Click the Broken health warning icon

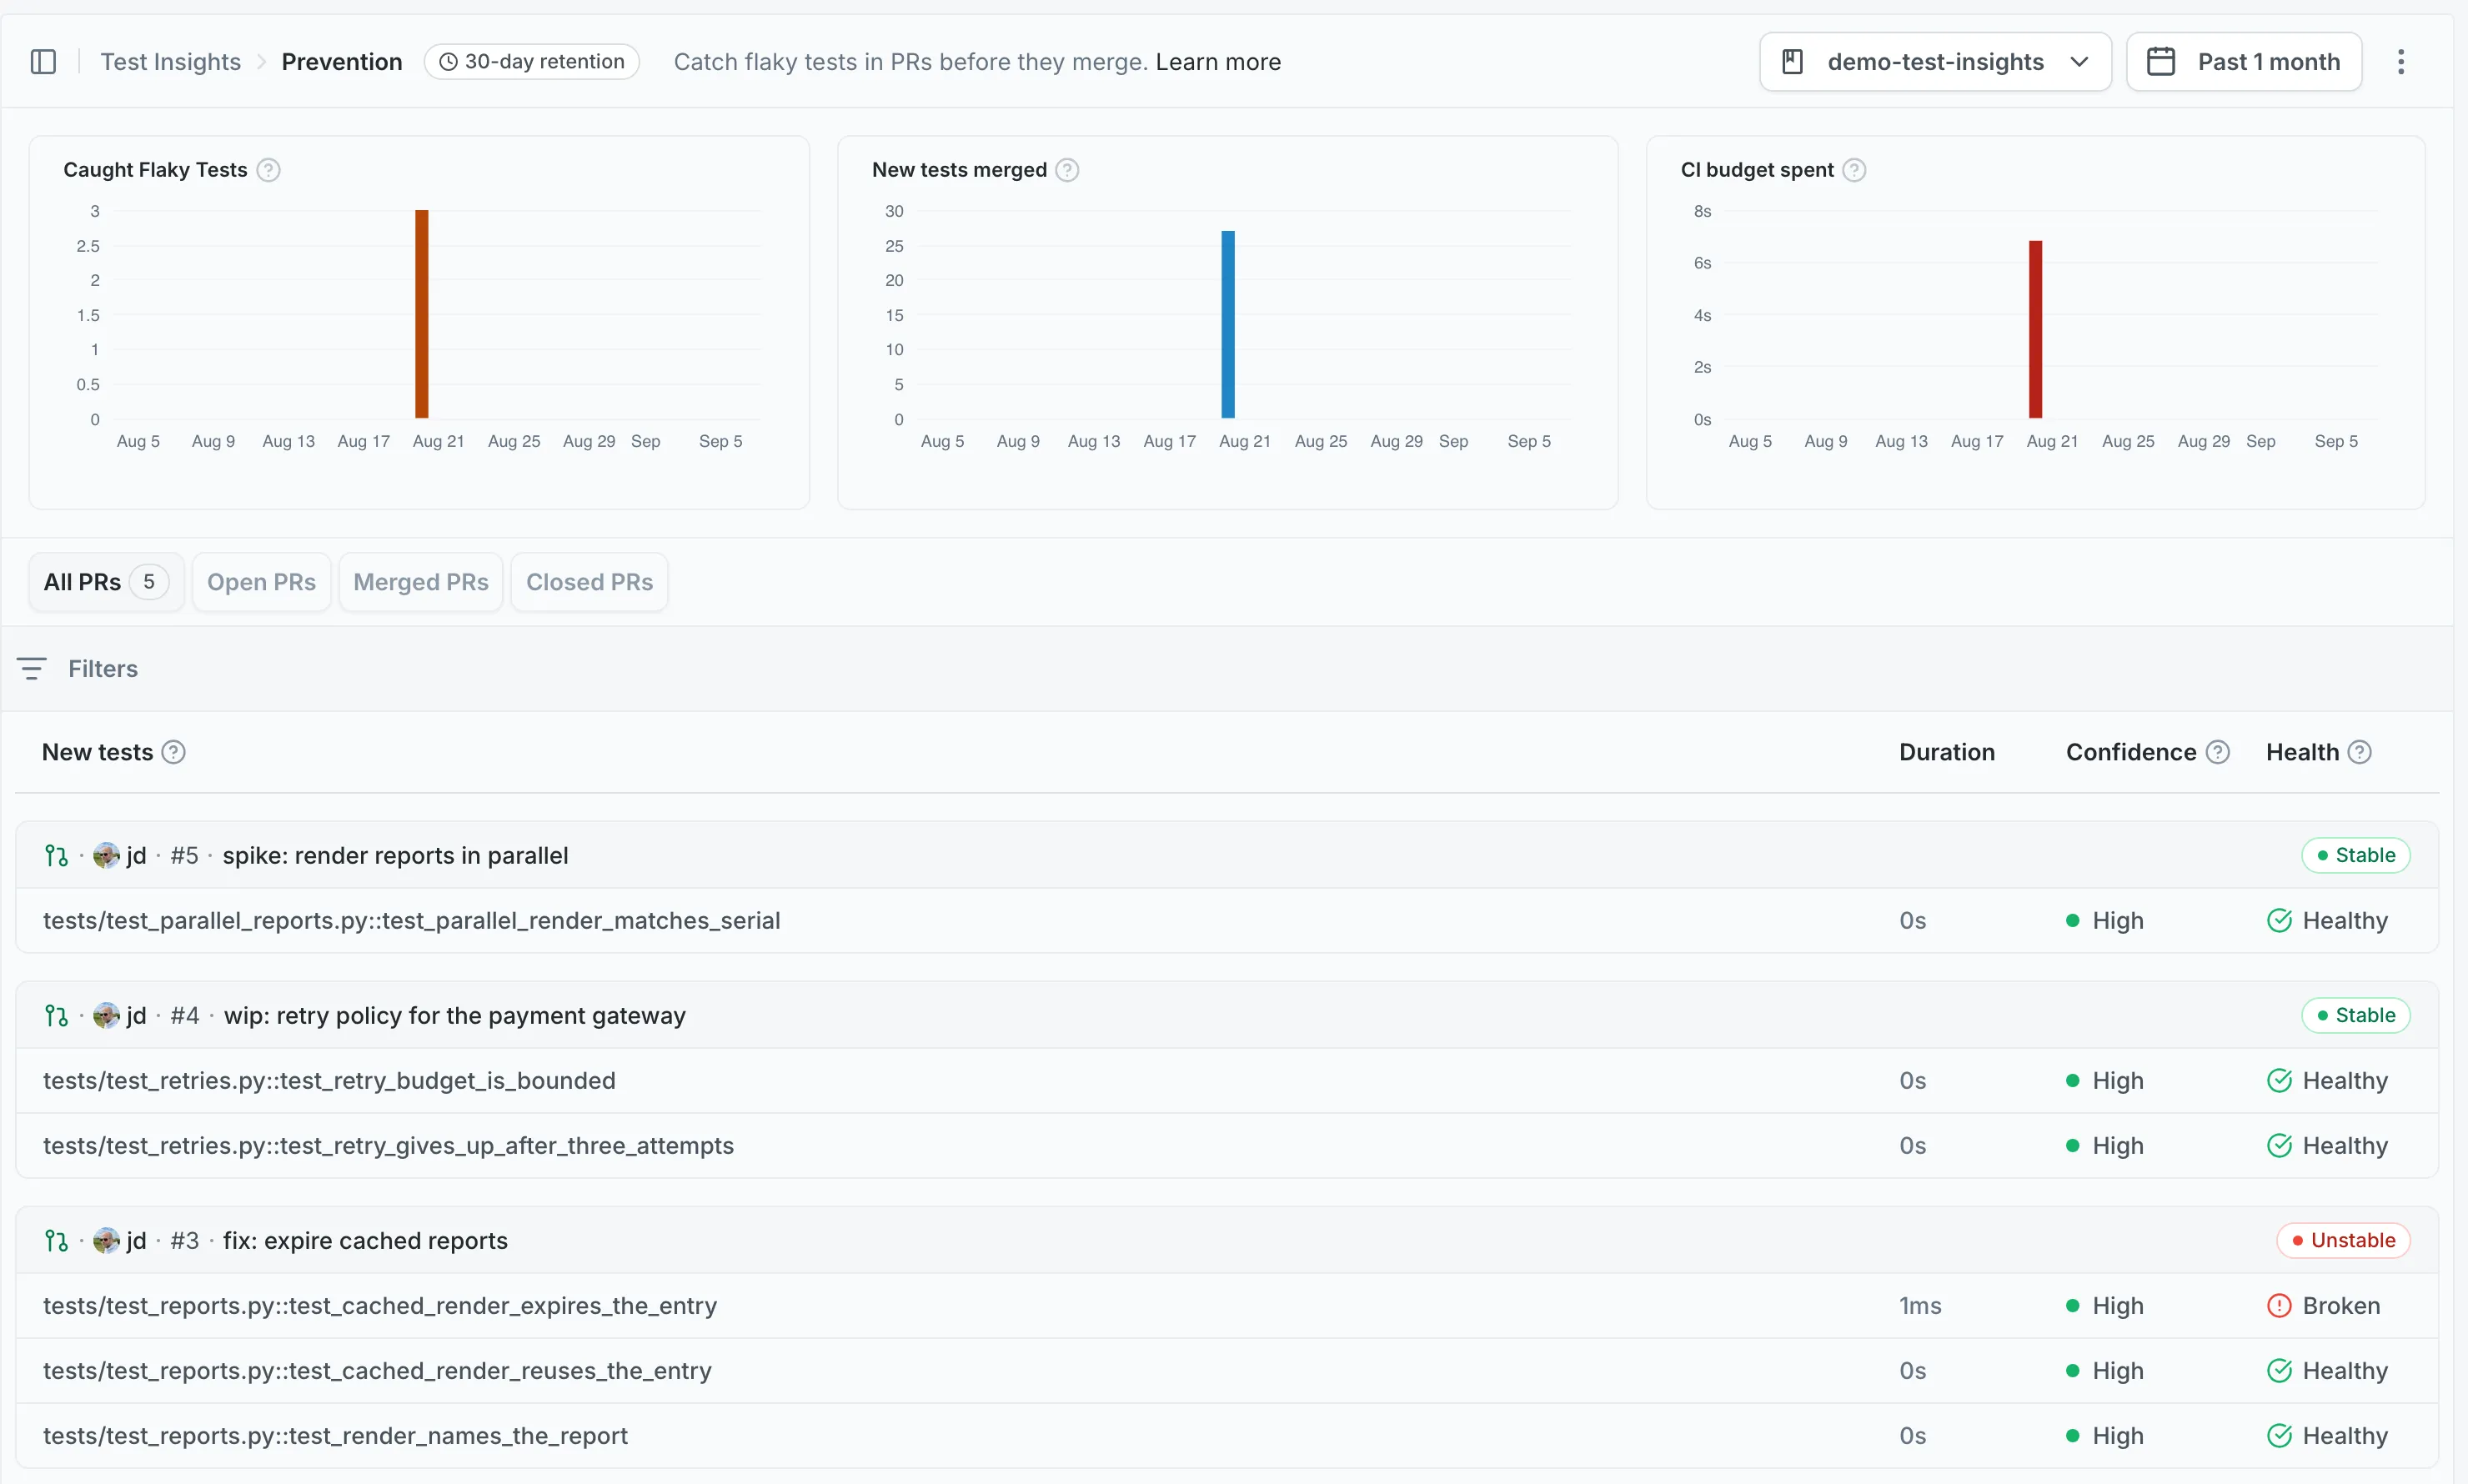2279,1306
